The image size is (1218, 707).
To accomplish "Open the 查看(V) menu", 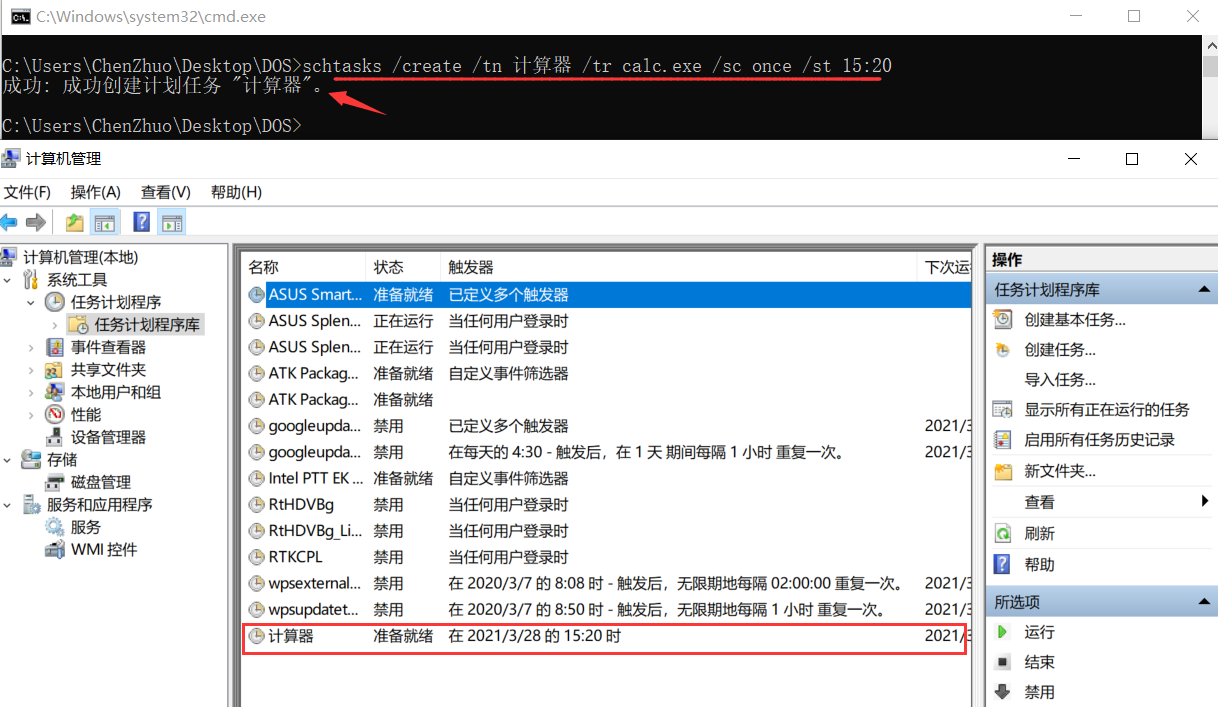I will (165, 192).
